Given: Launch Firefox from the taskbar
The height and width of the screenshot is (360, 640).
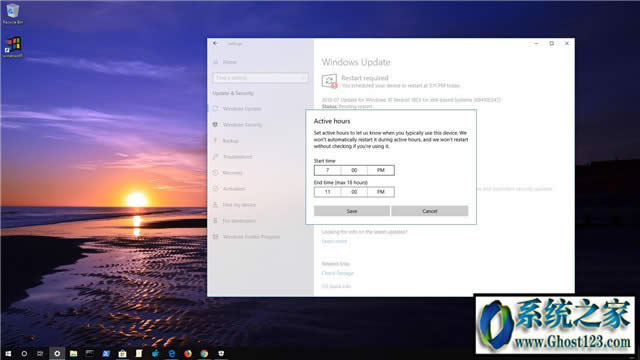Looking at the screenshot, I should [x=188, y=353].
